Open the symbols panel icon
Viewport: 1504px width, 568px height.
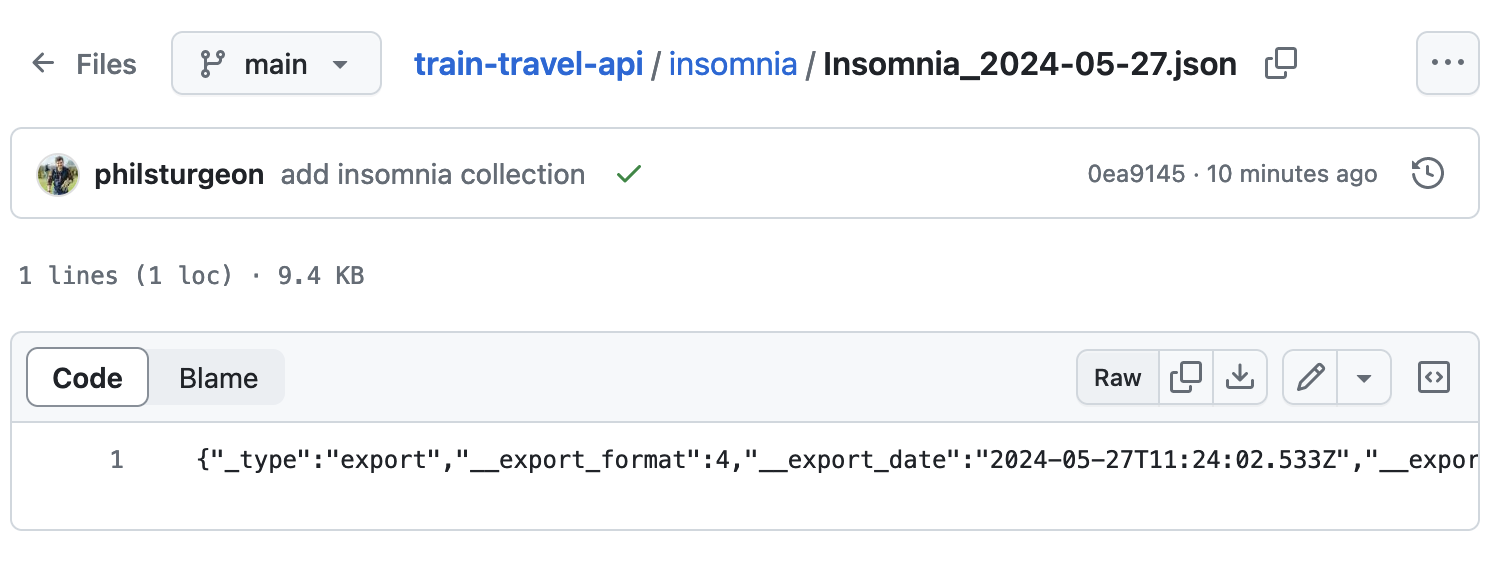pos(1434,377)
